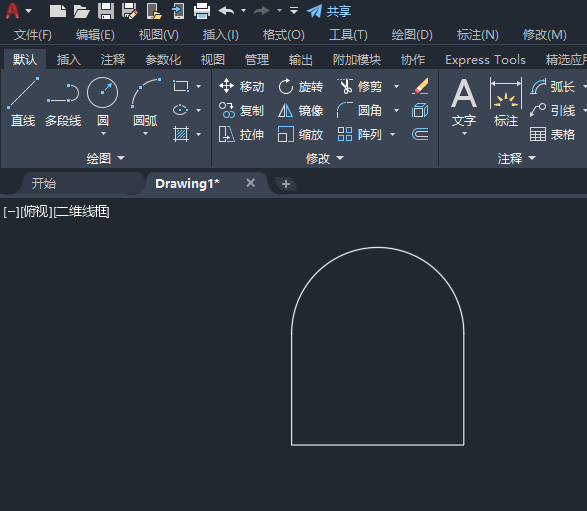587x511 pixels.
Task: Open the 格式(O) menu
Action: click(x=283, y=35)
